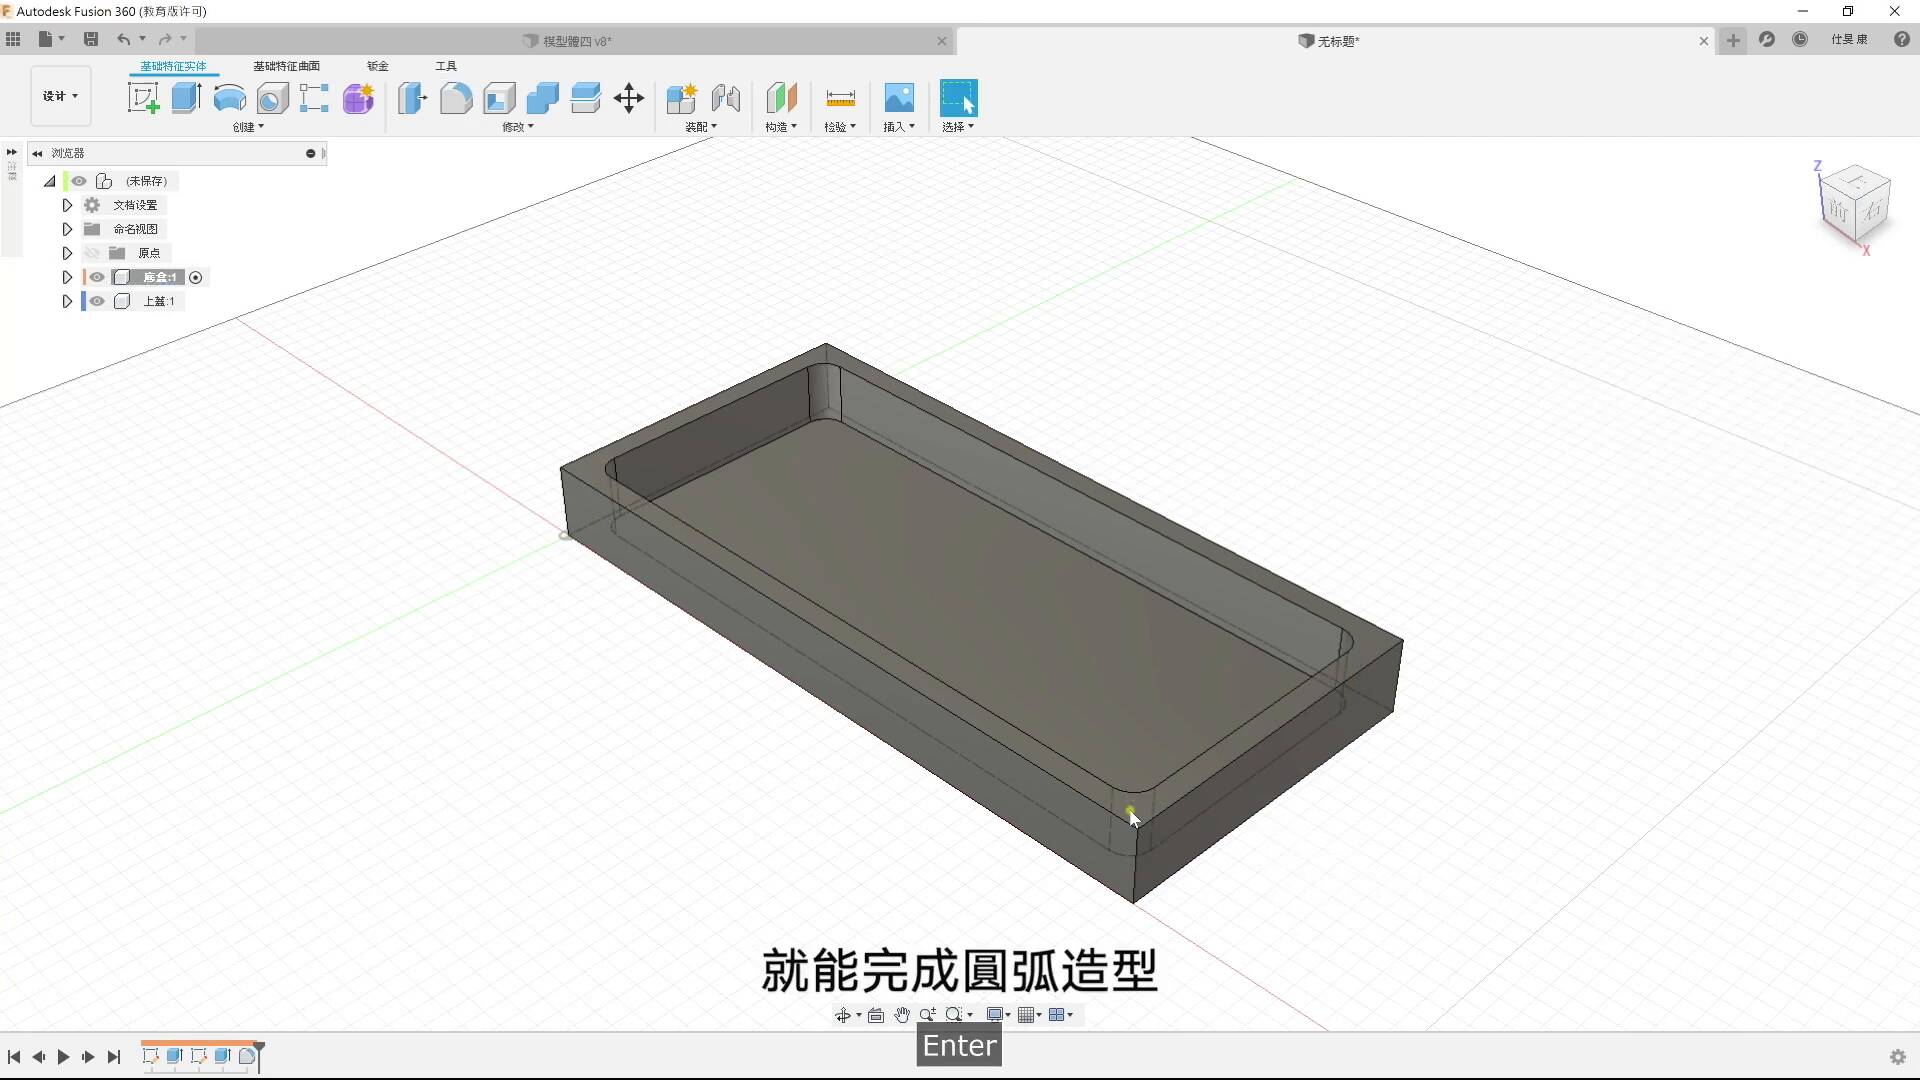Screen dimensions: 1920x1080
Task: Choose the Revolve tool
Action: tap(230, 98)
